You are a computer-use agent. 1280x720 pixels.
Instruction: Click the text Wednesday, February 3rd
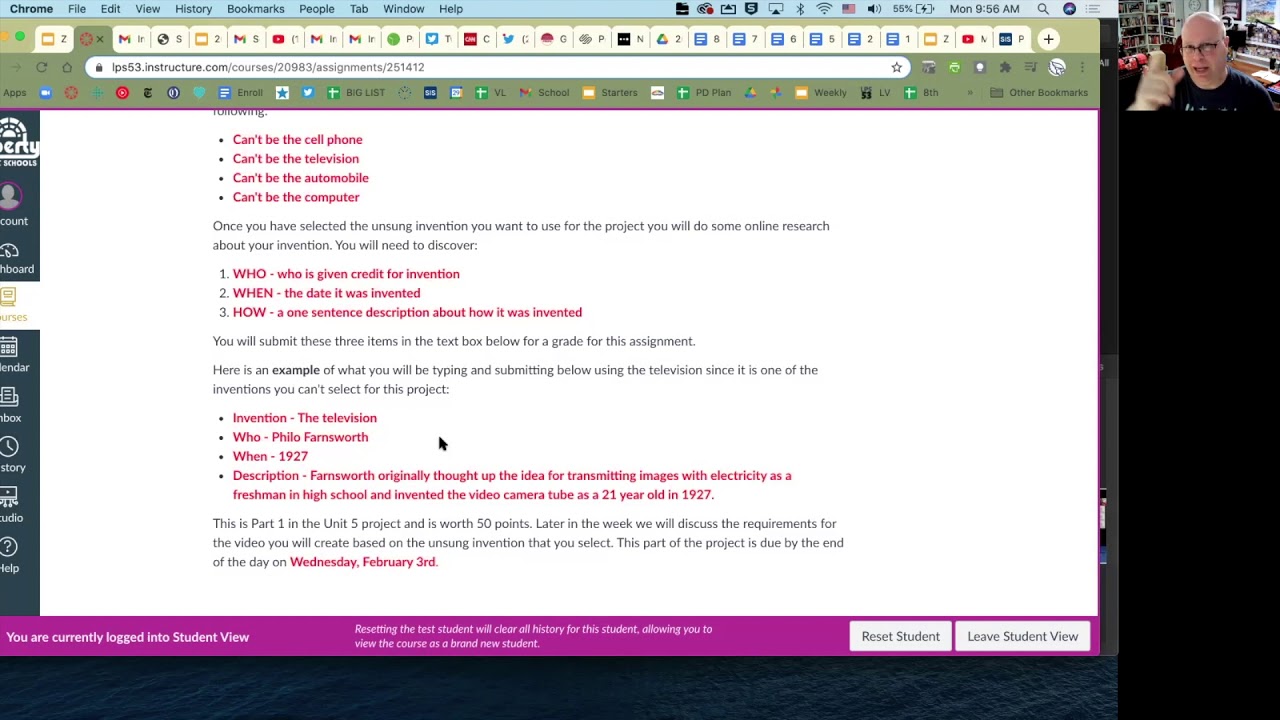(363, 562)
